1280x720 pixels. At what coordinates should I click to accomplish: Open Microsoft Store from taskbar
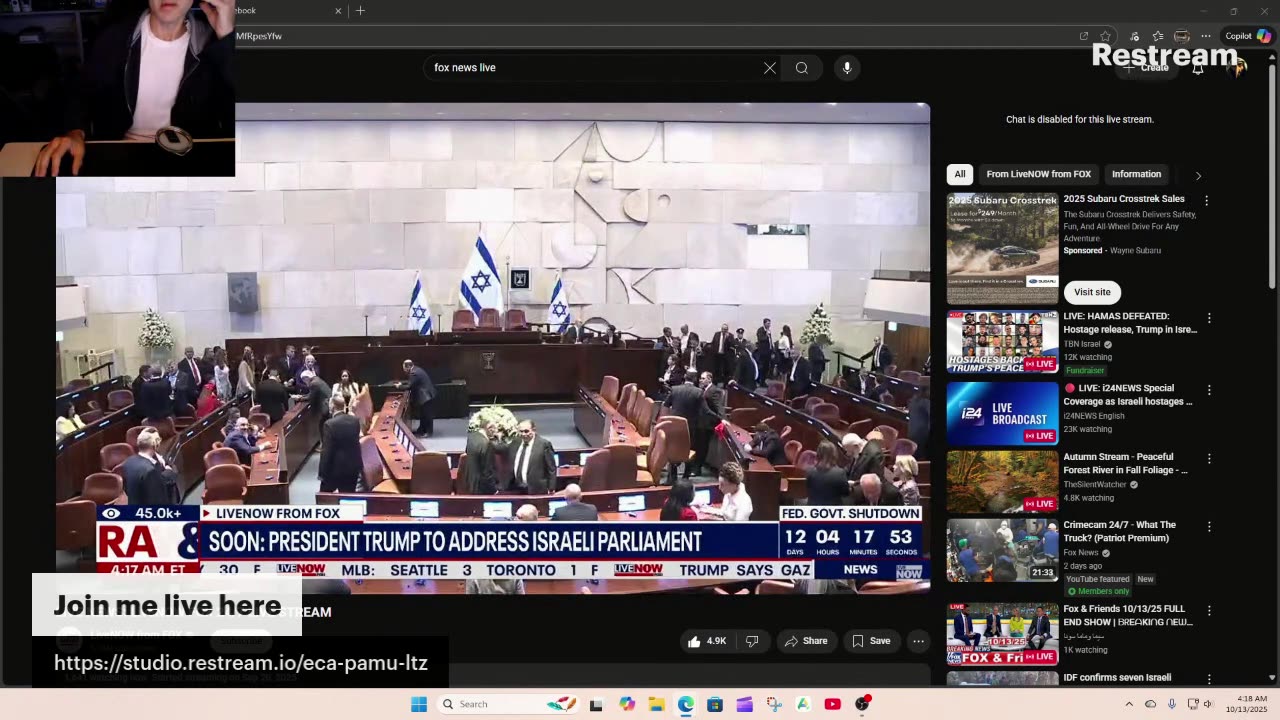coord(715,704)
